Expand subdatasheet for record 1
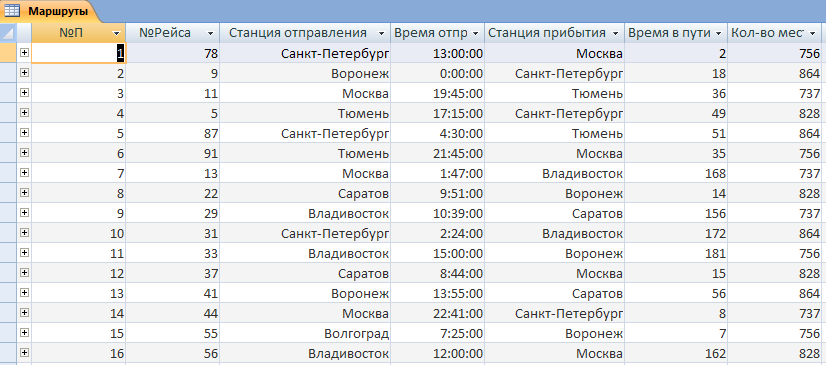The width and height of the screenshot is (826, 365). (24, 53)
